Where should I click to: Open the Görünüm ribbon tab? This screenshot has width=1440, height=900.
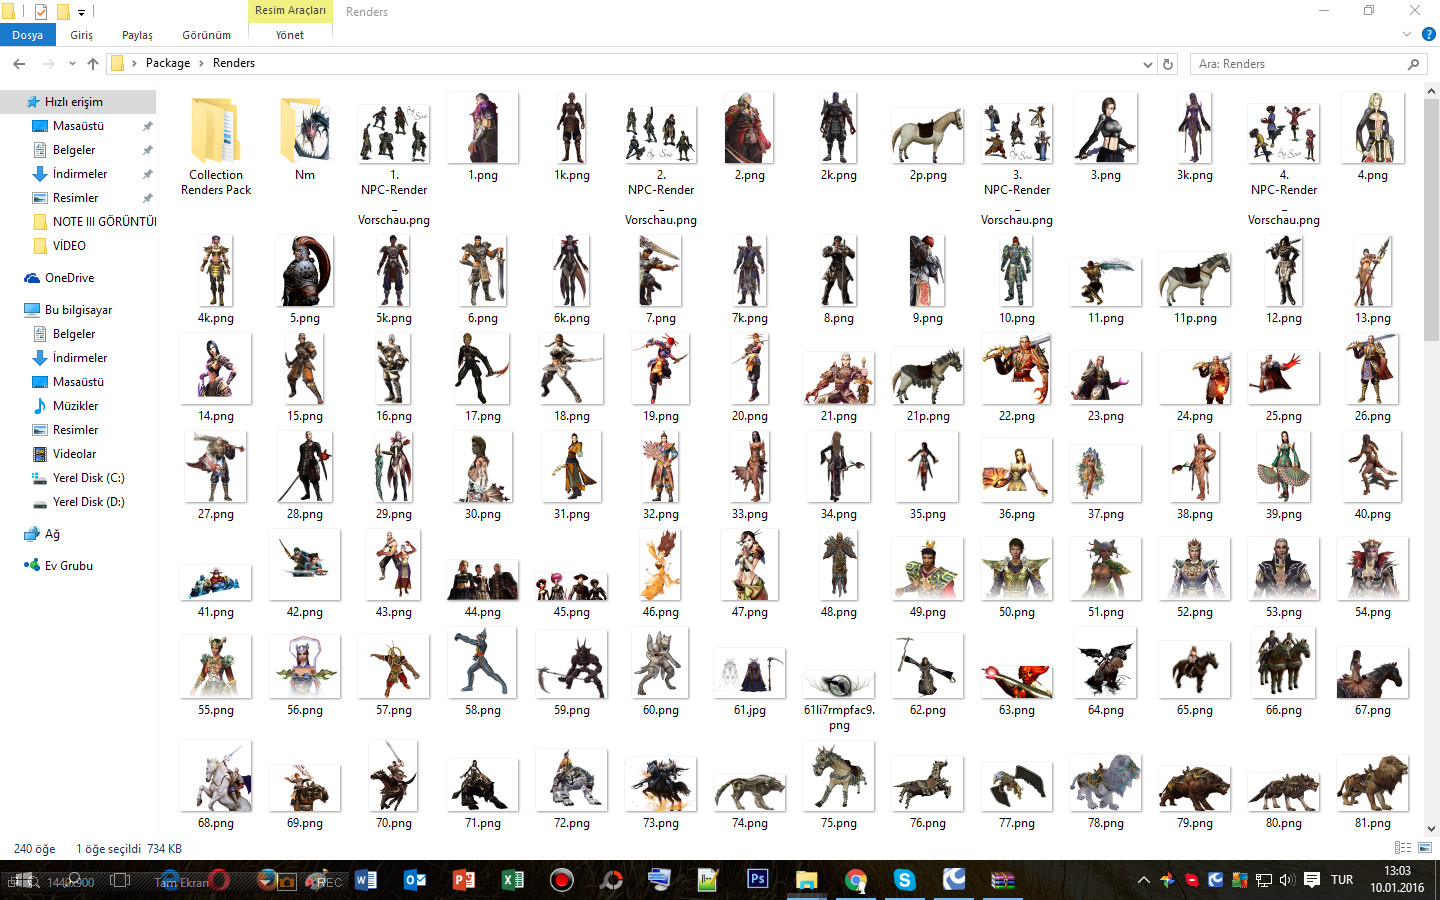tap(207, 35)
